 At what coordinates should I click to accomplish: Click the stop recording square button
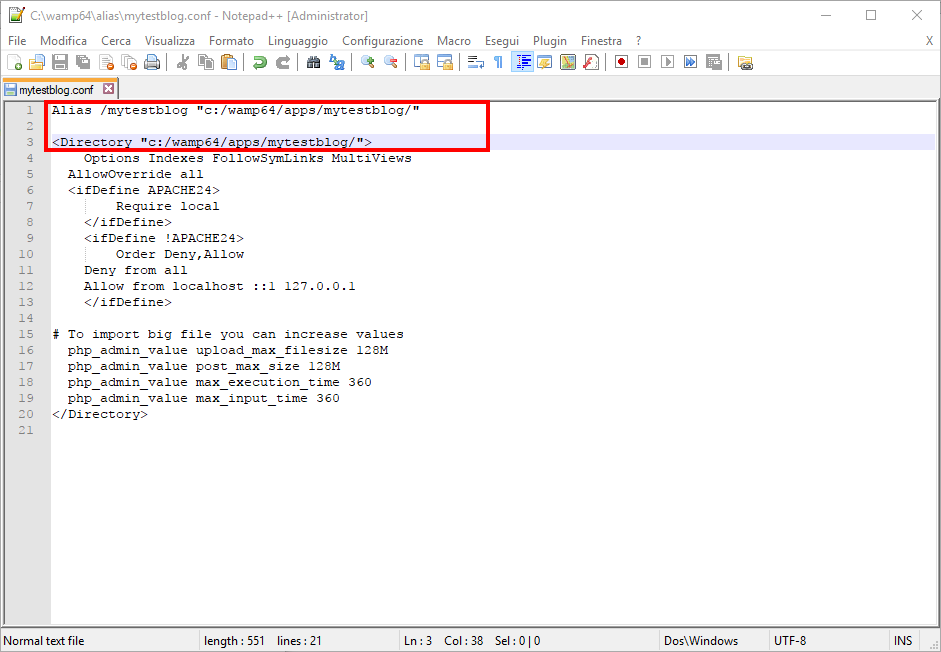pyautogui.click(x=645, y=62)
